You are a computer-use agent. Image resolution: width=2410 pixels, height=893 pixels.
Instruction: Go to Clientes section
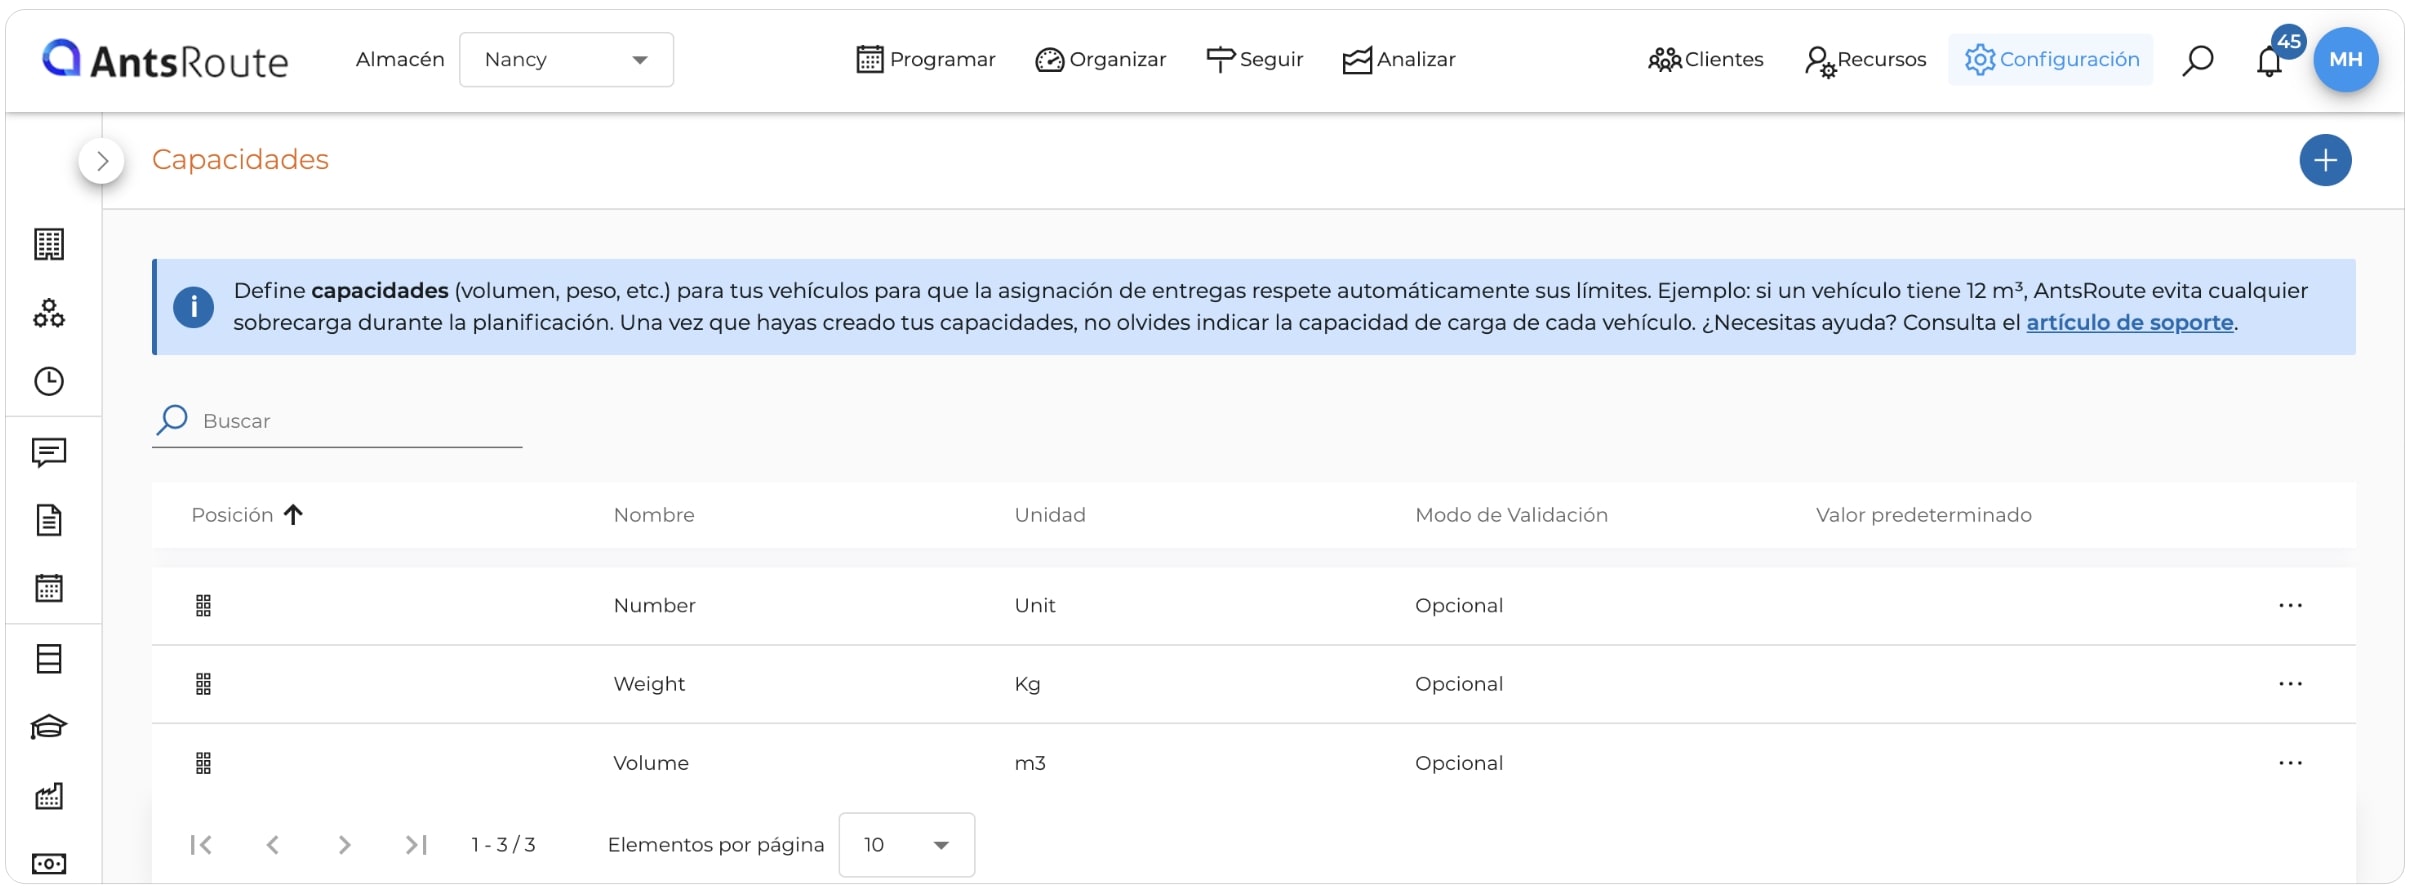(x=1705, y=60)
